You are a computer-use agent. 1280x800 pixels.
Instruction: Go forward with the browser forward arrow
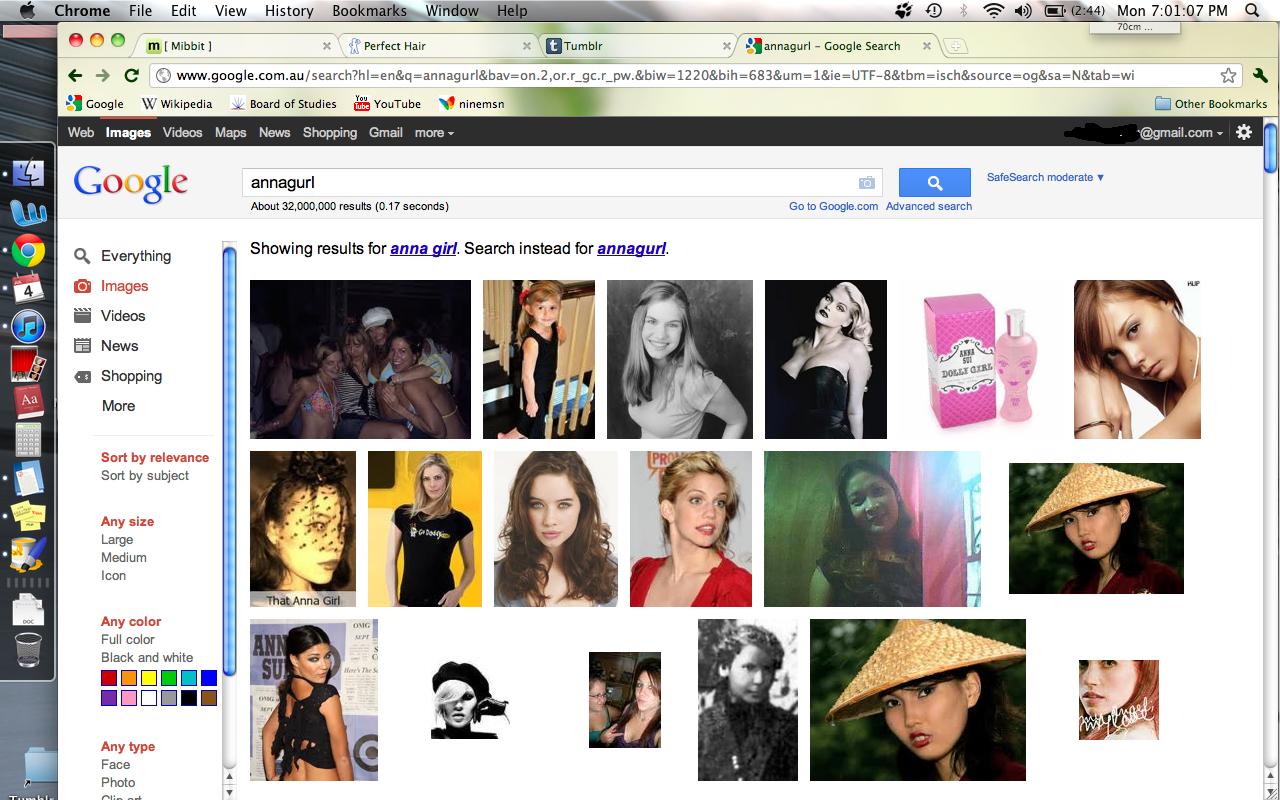click(x=102, y=75)
